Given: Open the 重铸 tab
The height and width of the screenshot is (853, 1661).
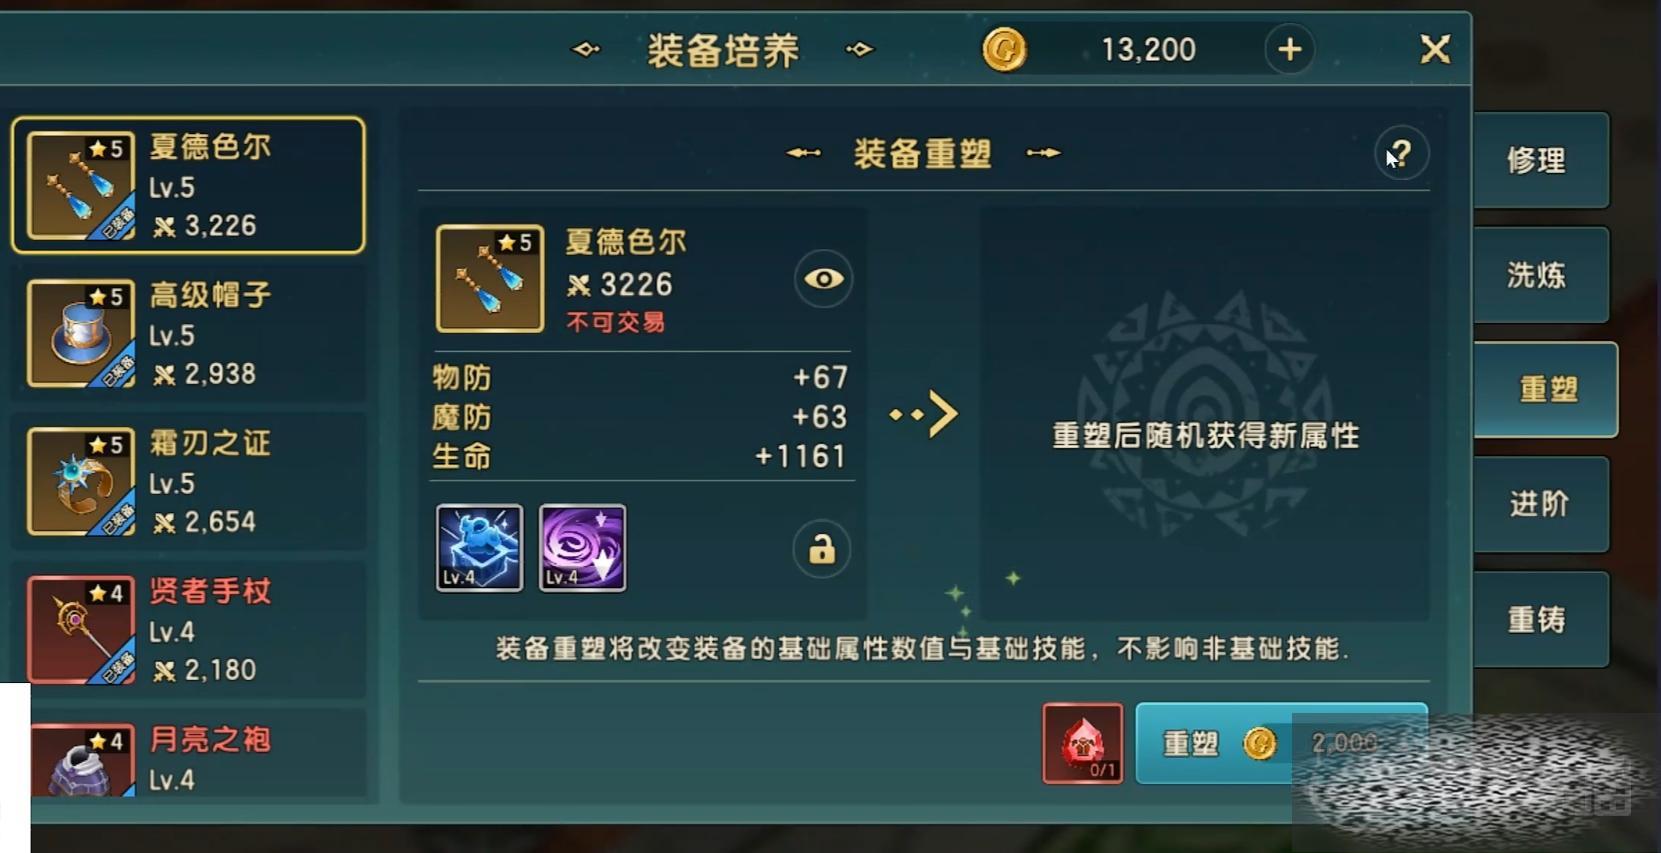Looking at the screenshot, I should tap(1540, 620).
